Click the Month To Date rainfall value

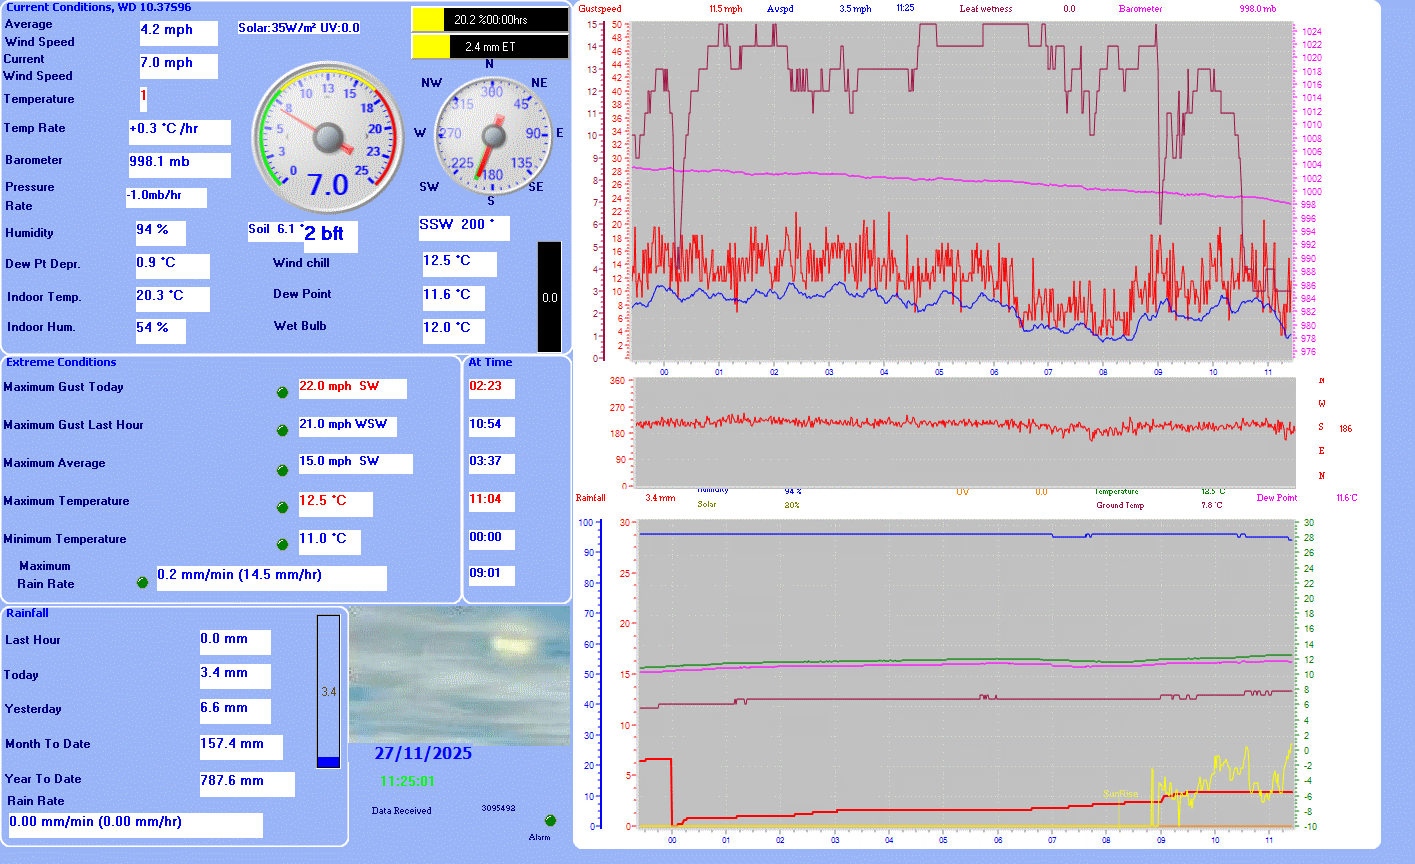click(241, 746)
